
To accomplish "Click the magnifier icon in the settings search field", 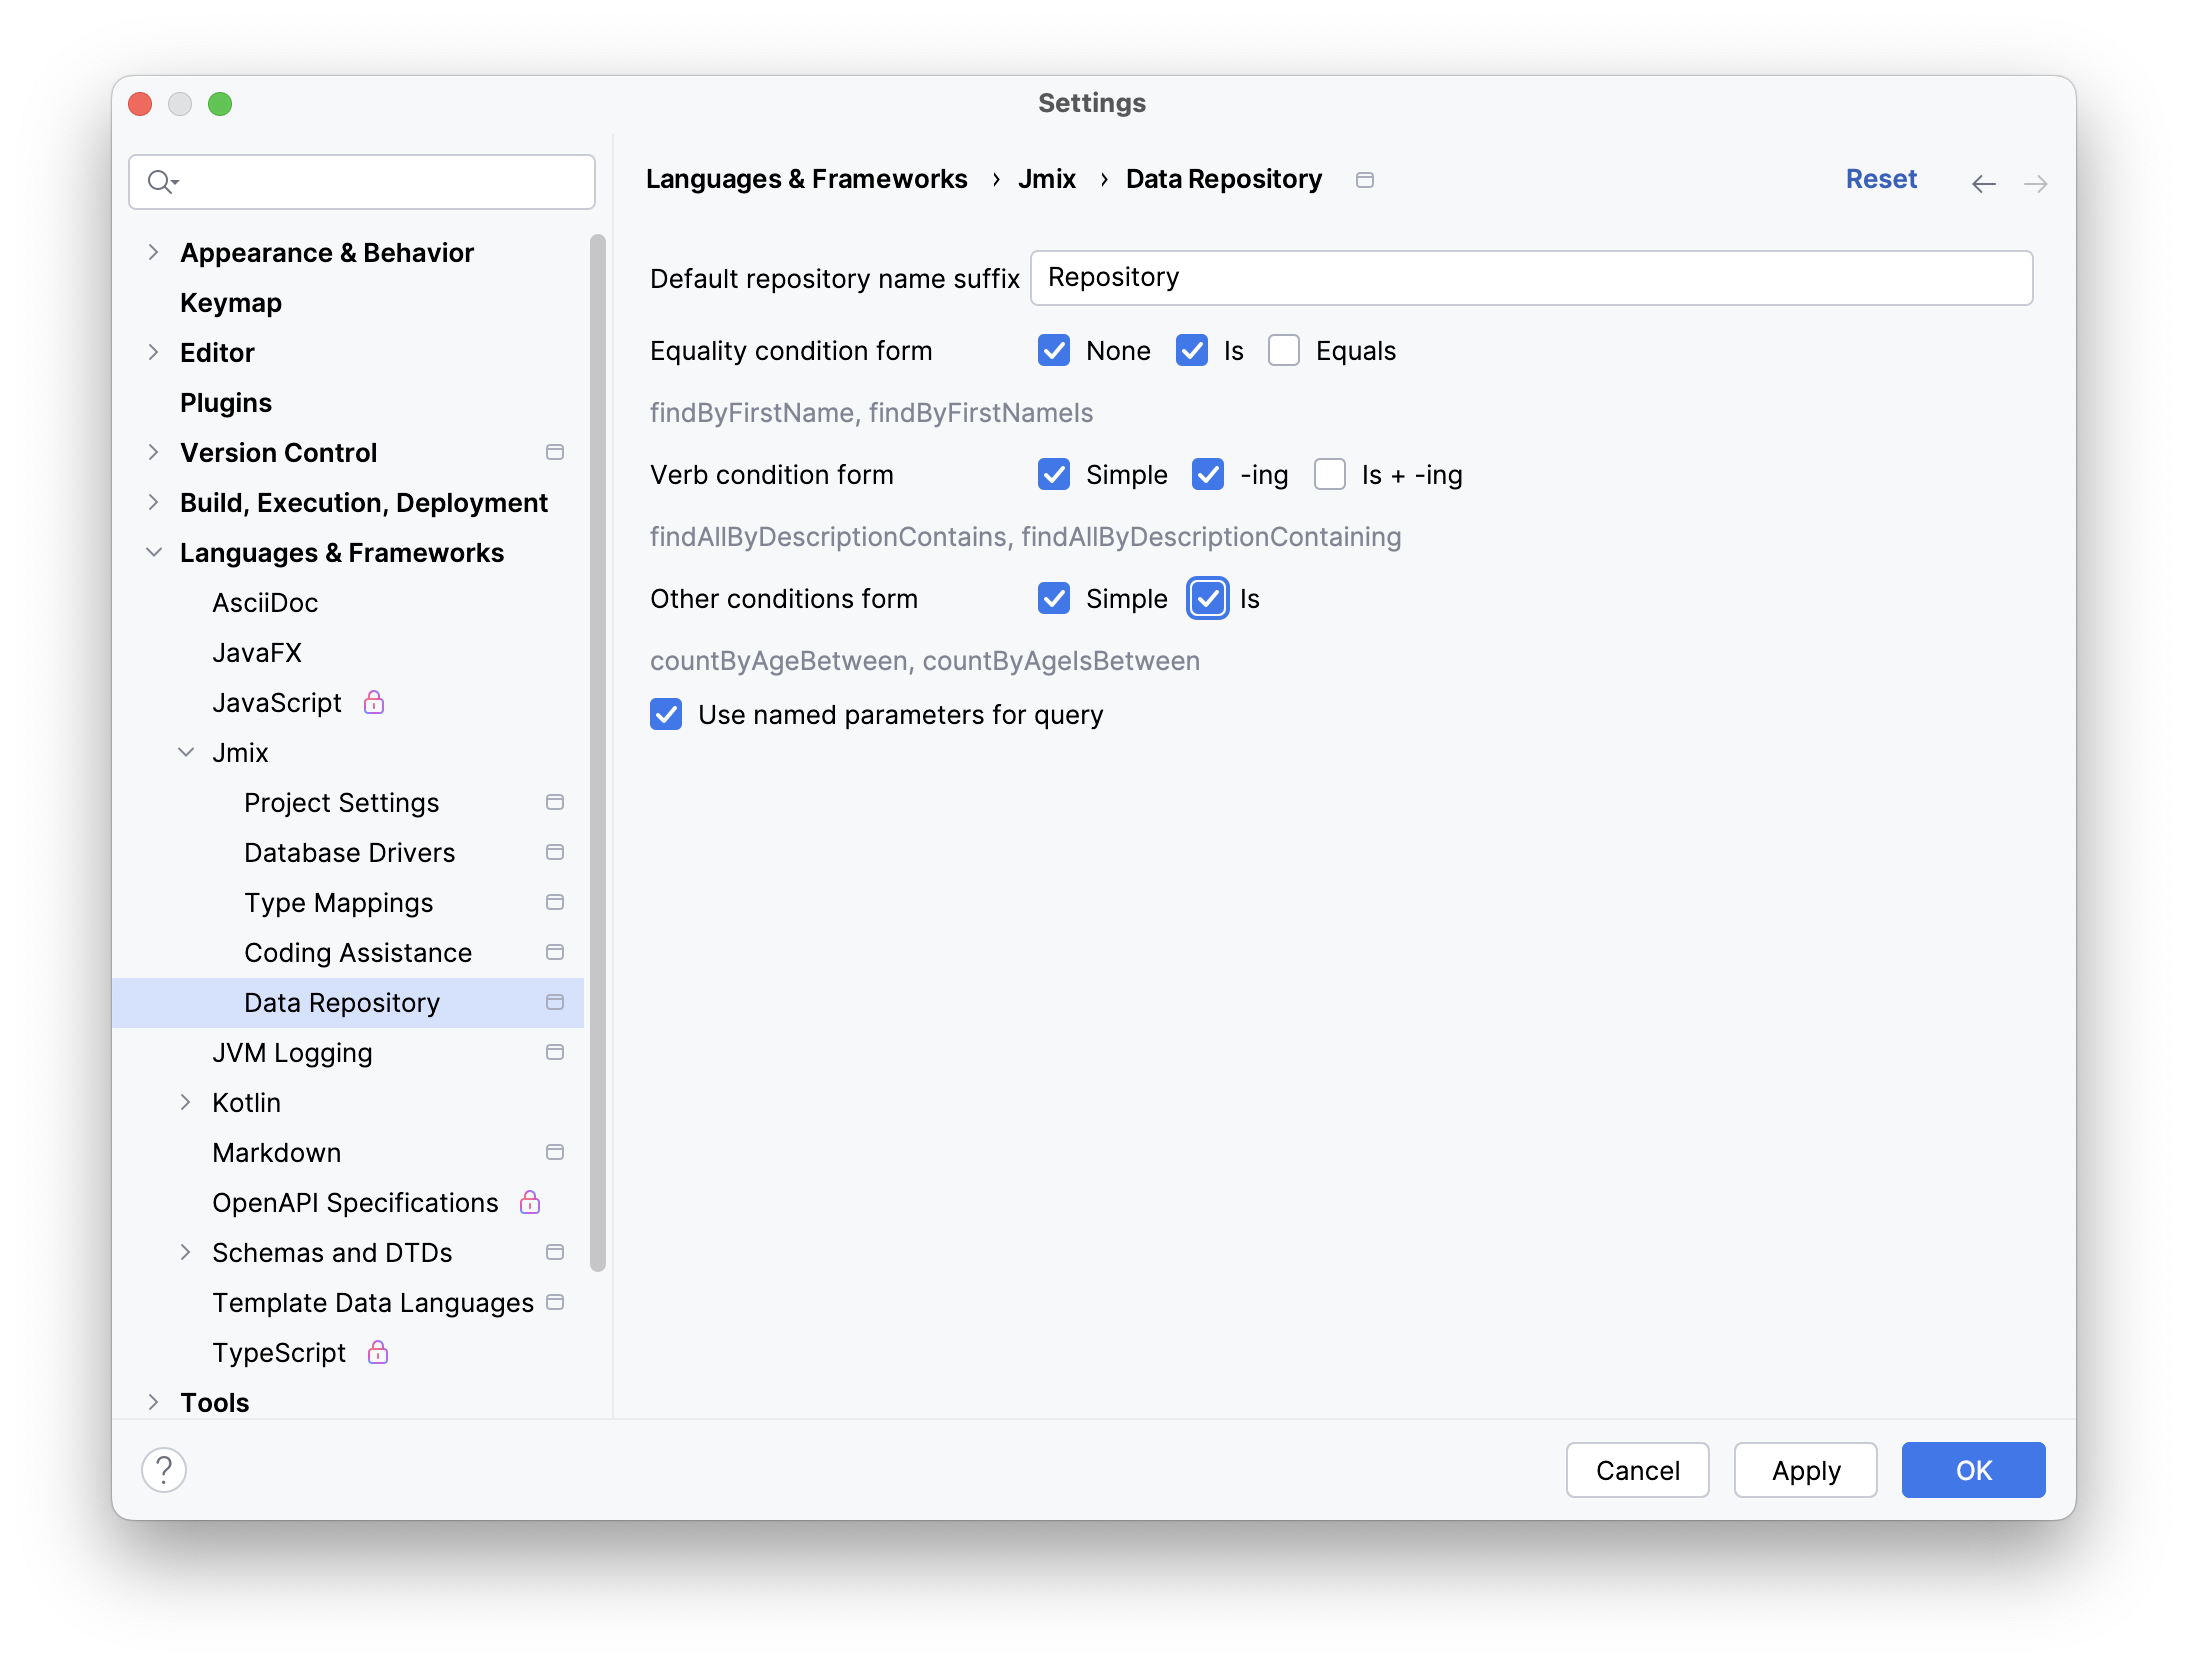I will click(163, 182).
